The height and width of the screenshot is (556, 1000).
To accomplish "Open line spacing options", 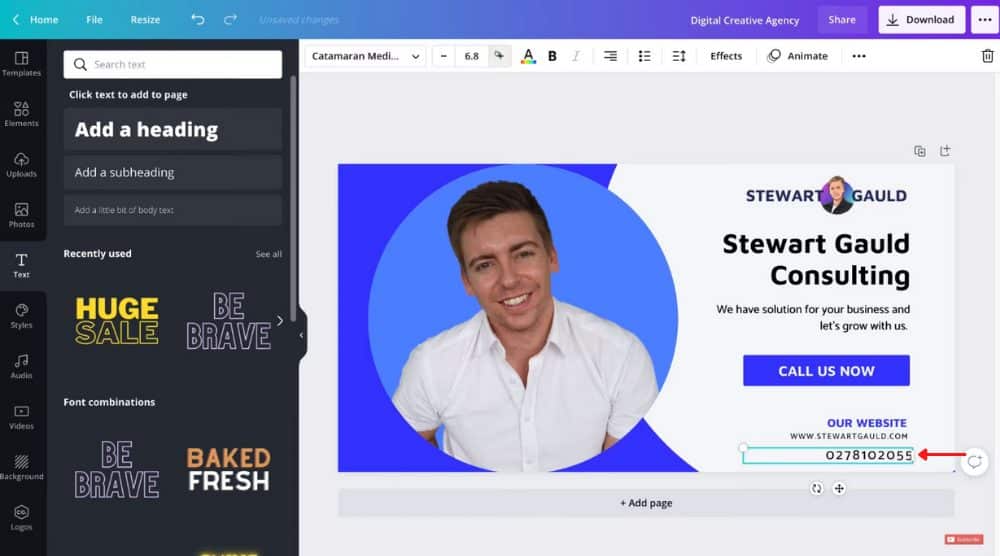I will (x=679, y=56).
